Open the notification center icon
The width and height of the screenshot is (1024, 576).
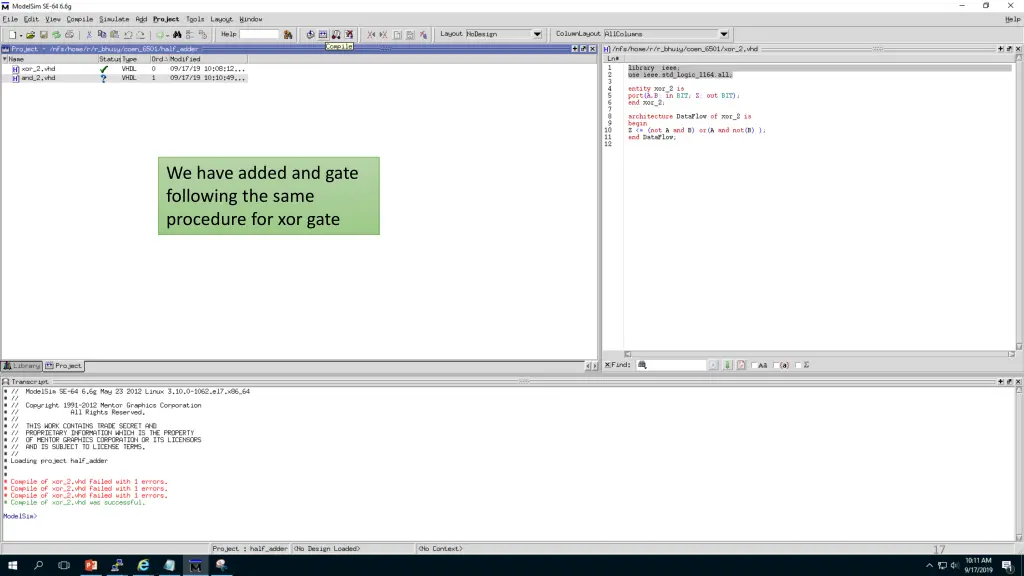[x=1007, y=566]
